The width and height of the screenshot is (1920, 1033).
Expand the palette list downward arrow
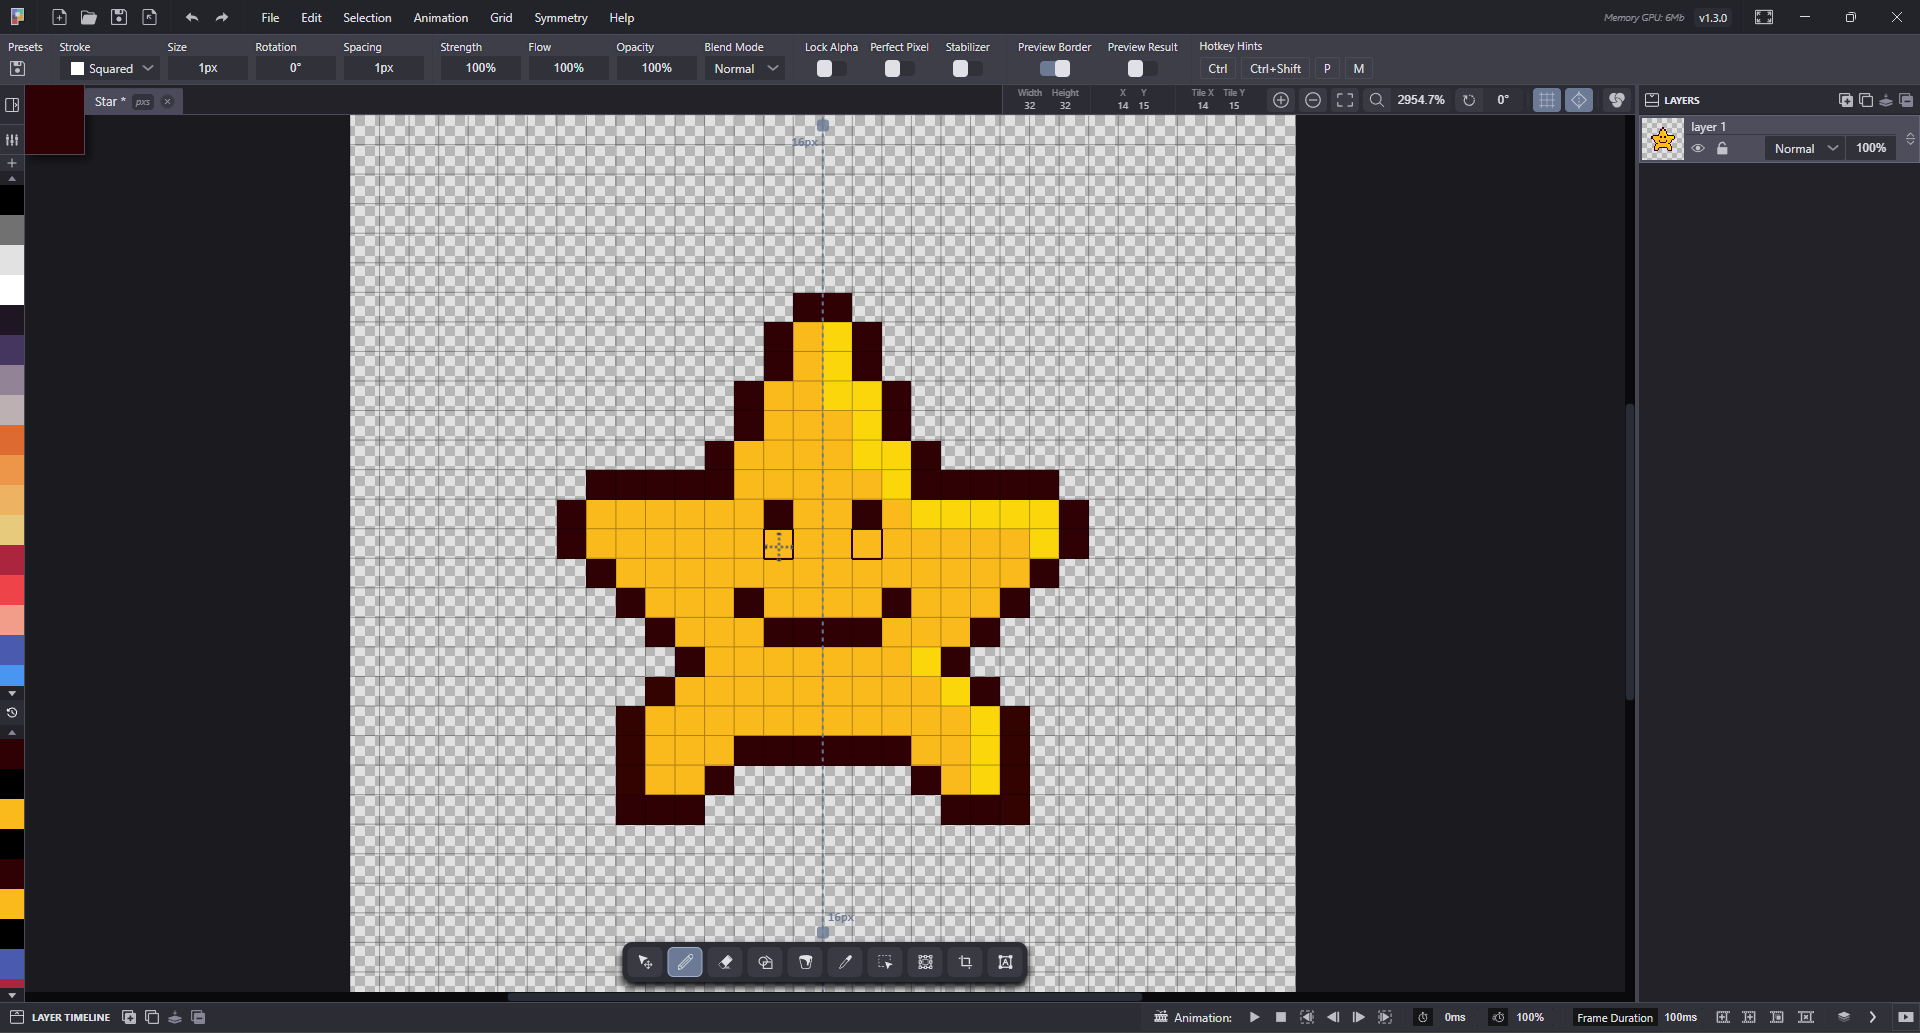[12, 693]
